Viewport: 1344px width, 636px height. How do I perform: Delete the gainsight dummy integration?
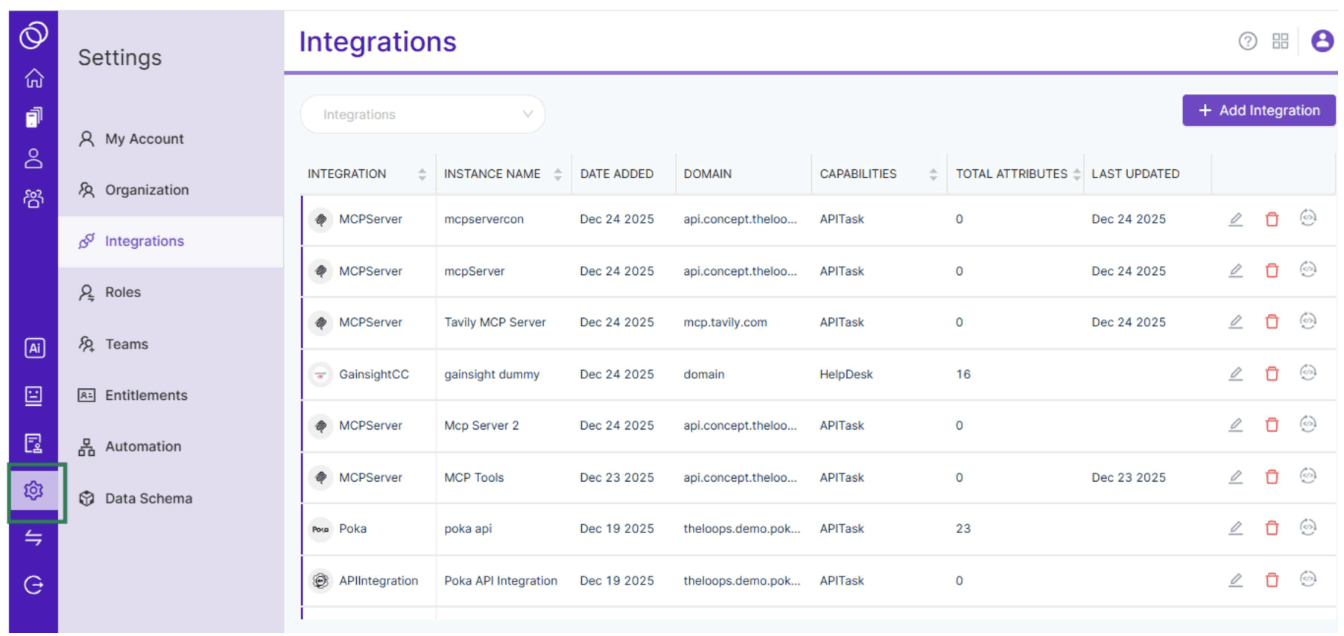click(1272, 374)
